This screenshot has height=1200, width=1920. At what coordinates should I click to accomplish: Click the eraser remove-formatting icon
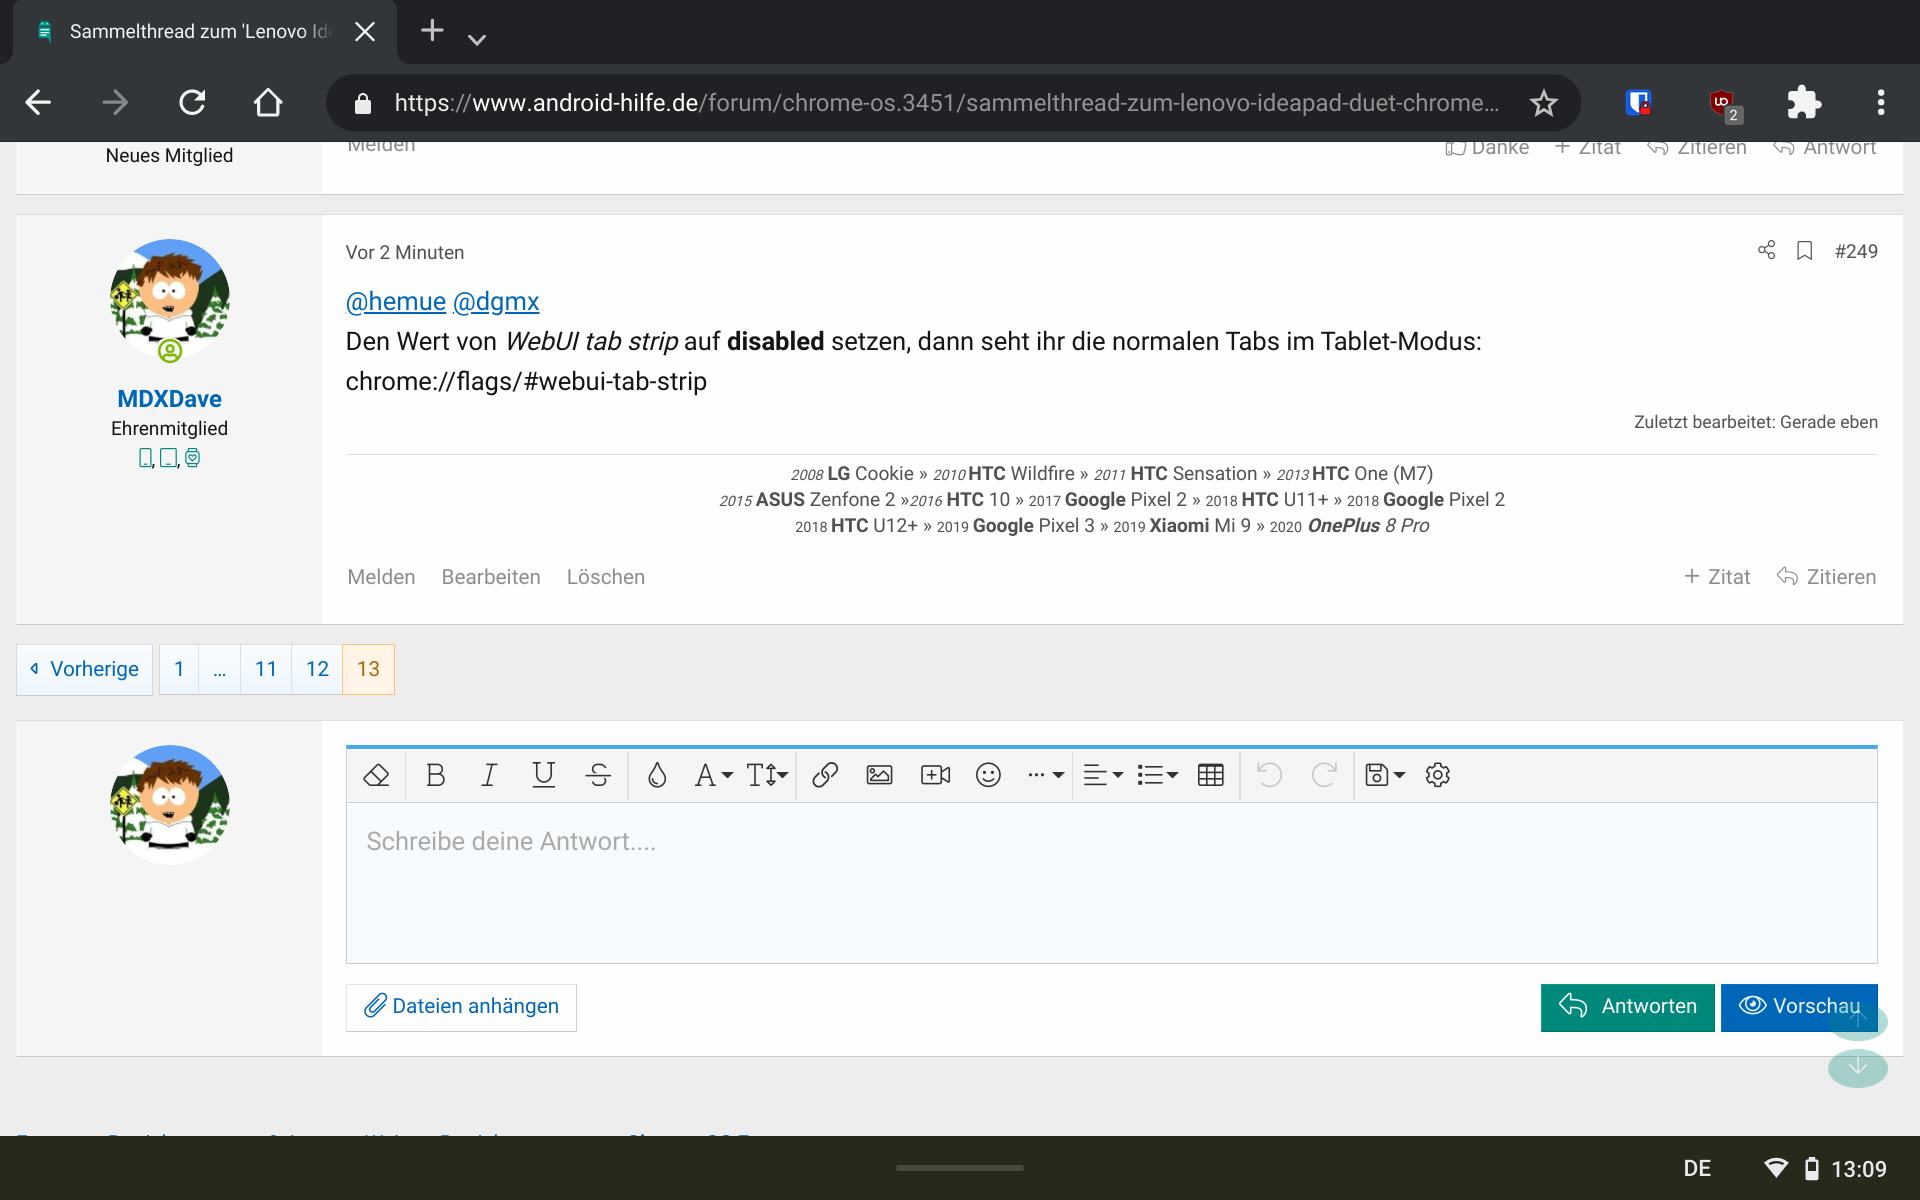(x=376, y=775)
